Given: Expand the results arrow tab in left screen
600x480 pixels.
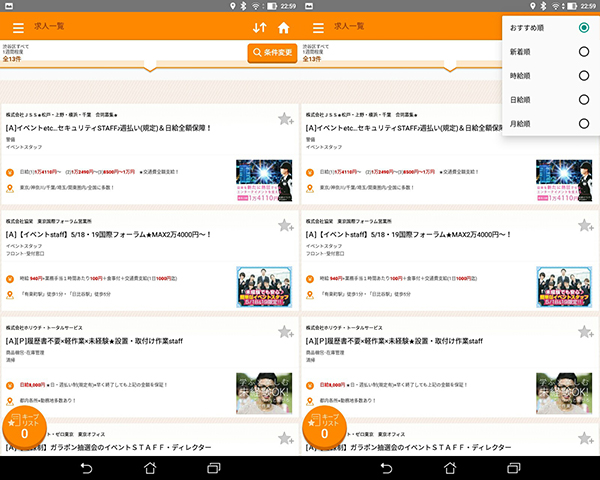Looking at the screenshot, I should pyautogui.click(x=150, y=67).
